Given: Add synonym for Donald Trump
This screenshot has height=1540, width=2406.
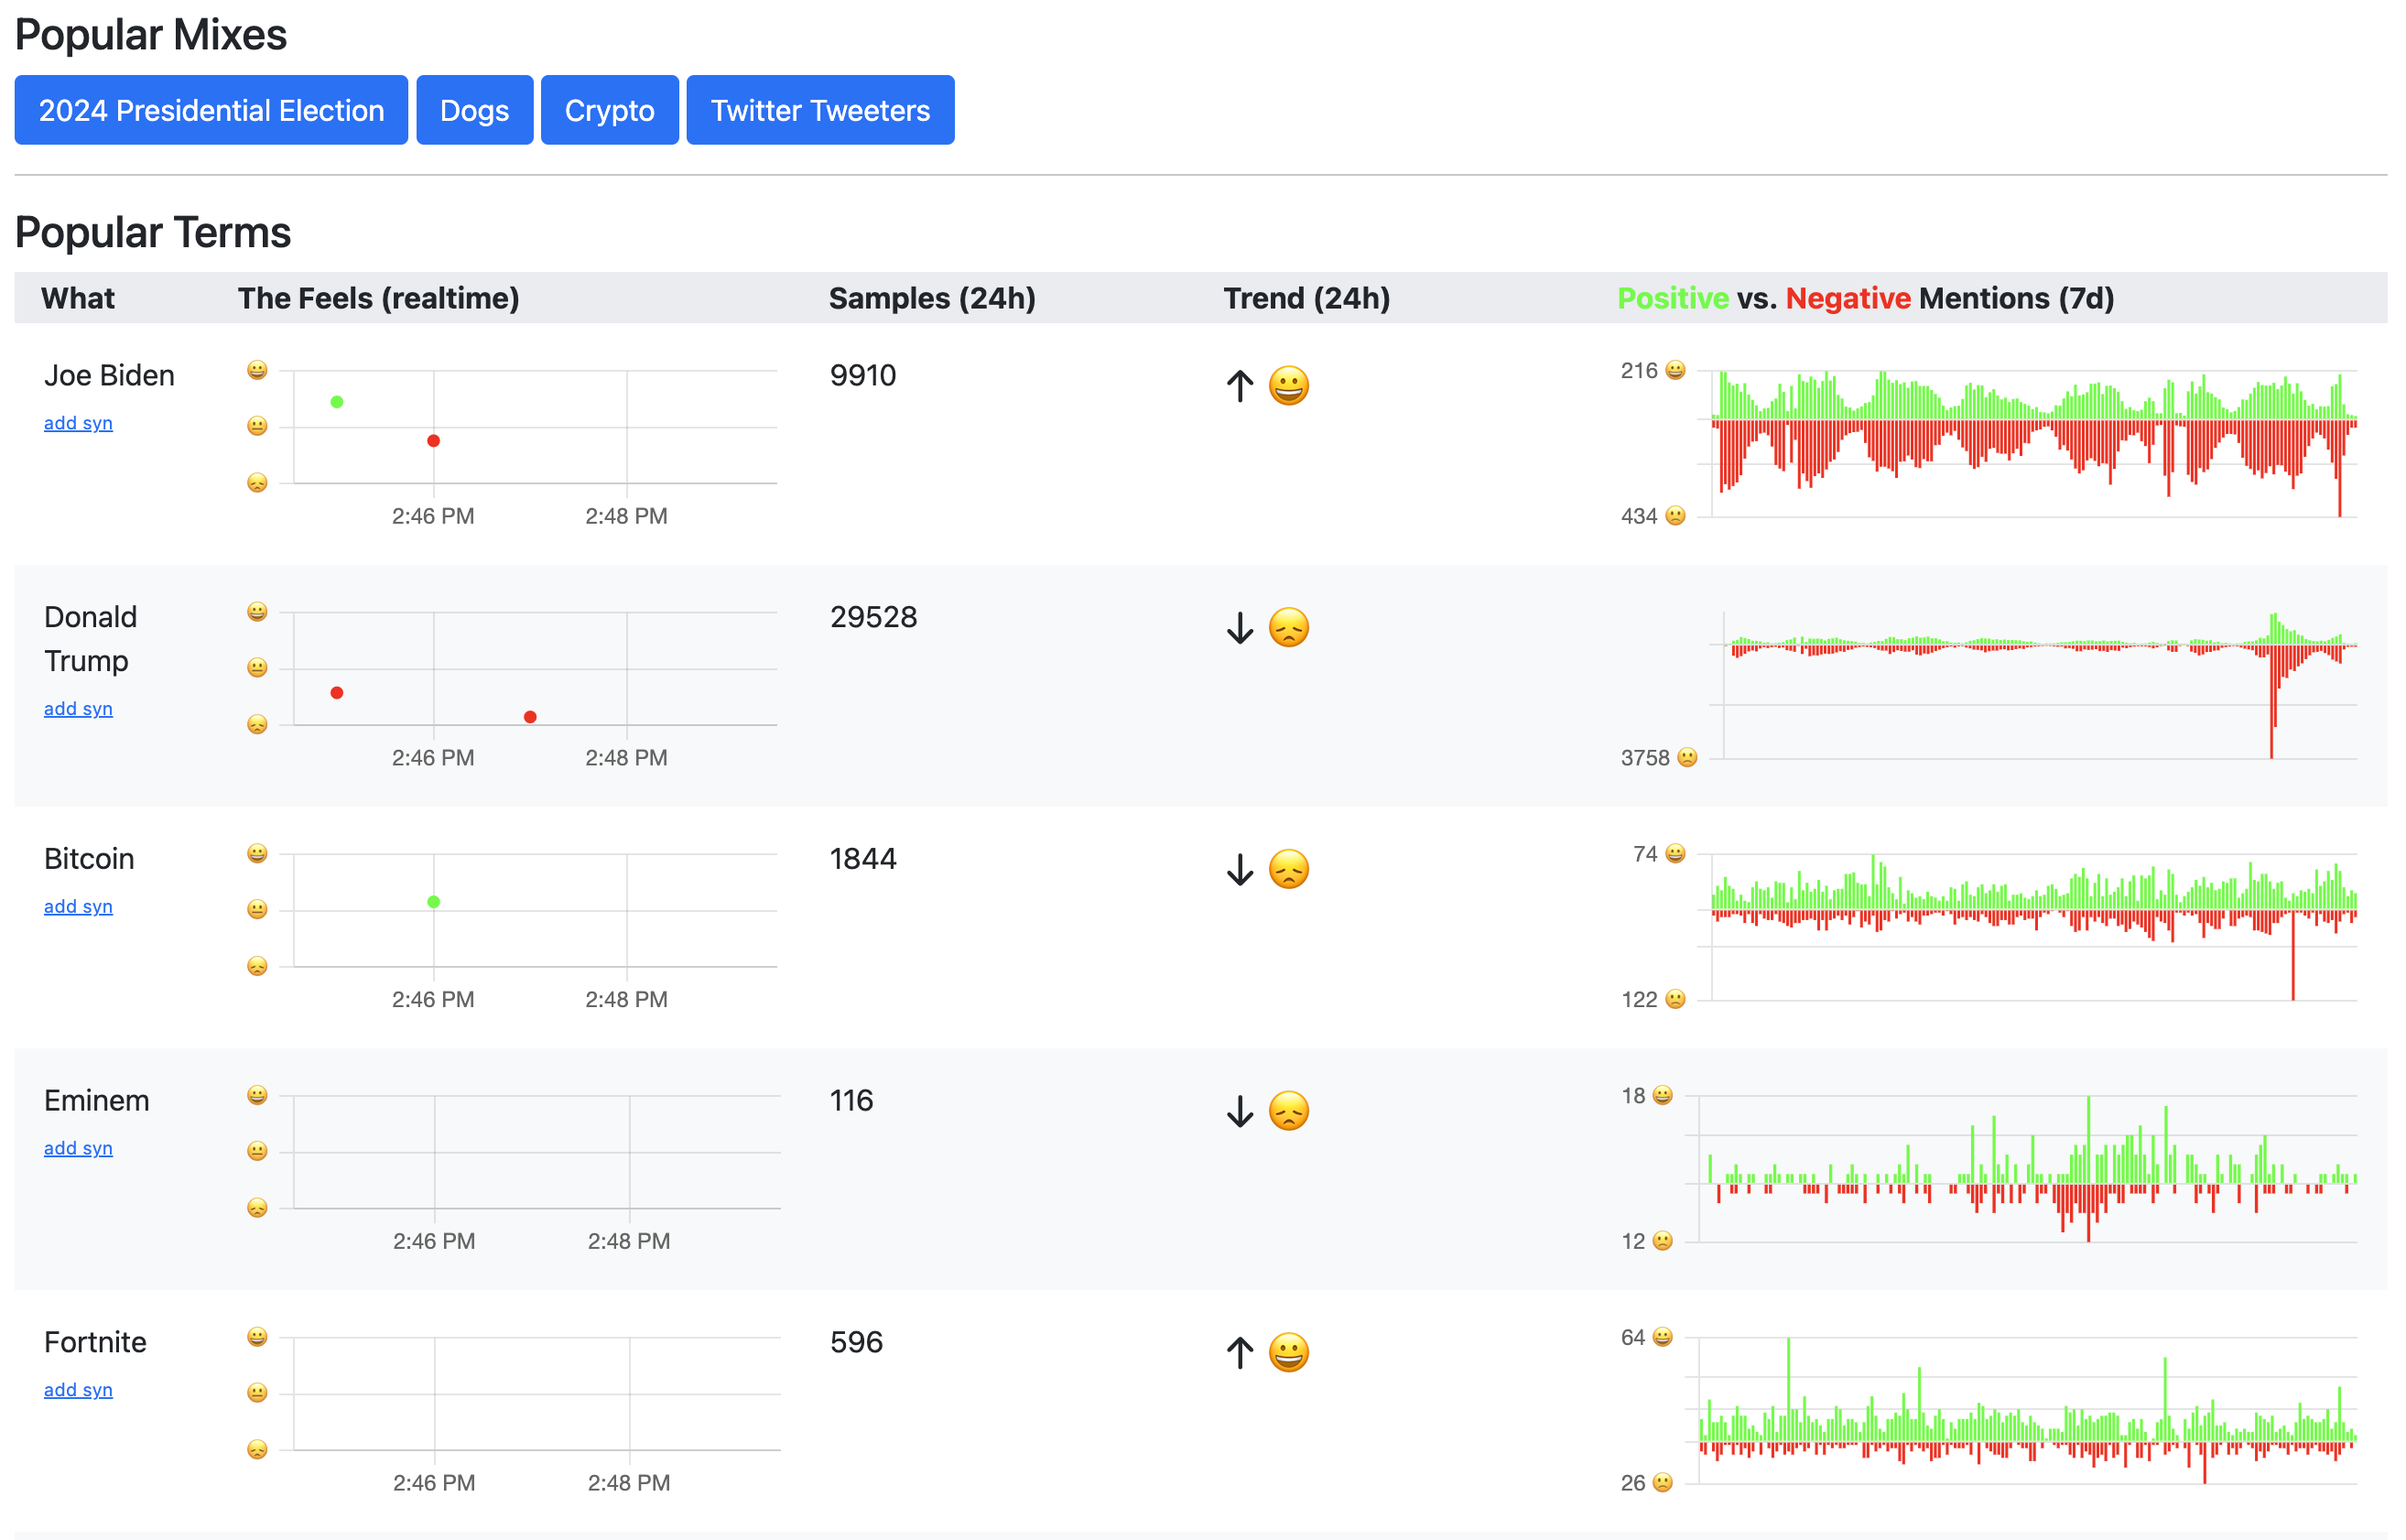Looking at the screenshot, I should (78, 708).
